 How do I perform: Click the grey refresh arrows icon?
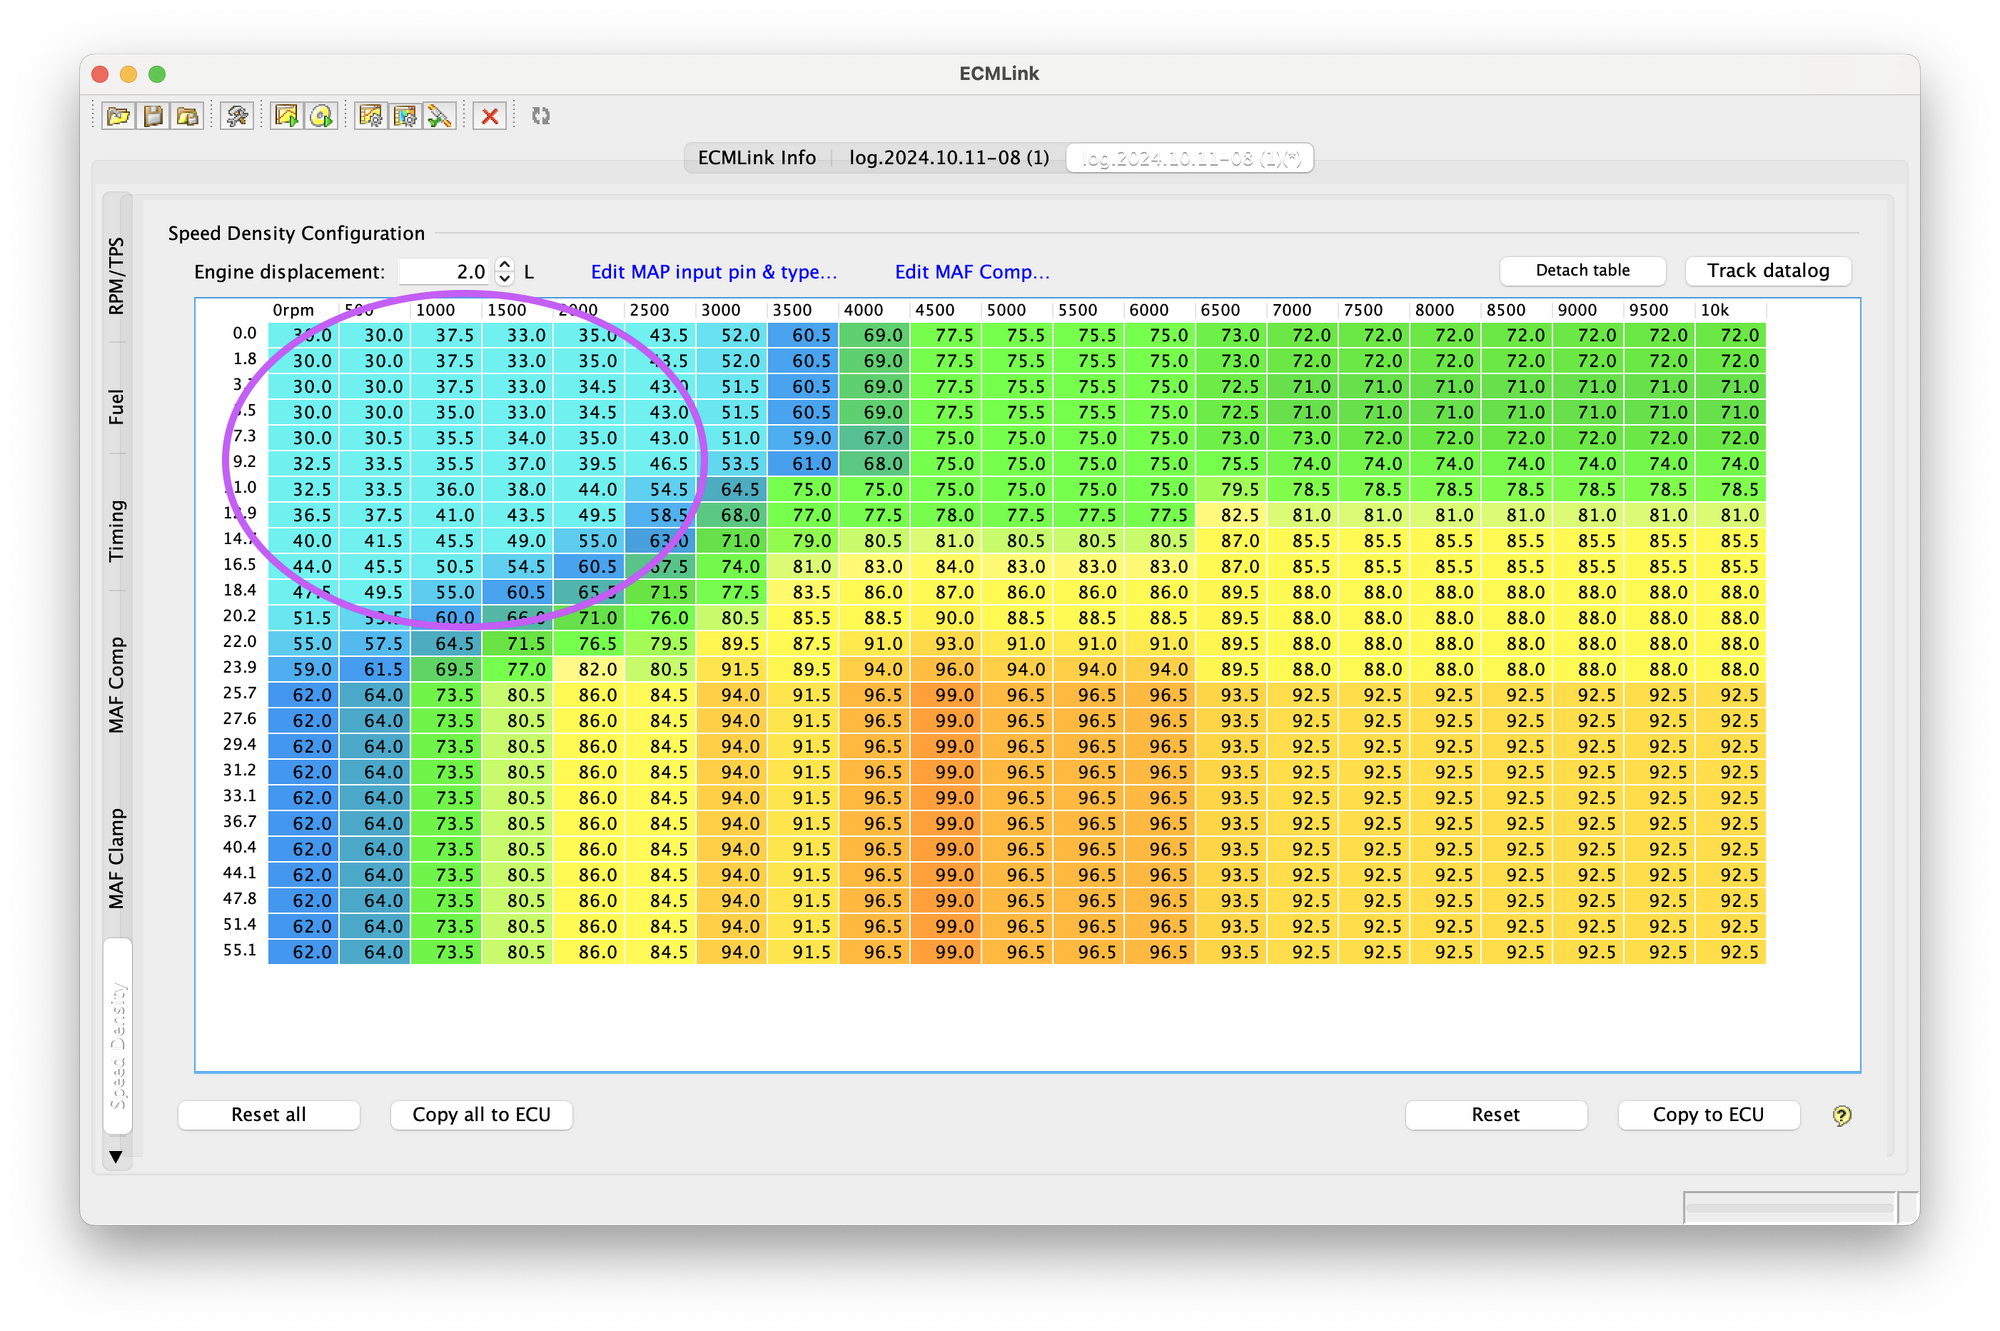point(541,116)
